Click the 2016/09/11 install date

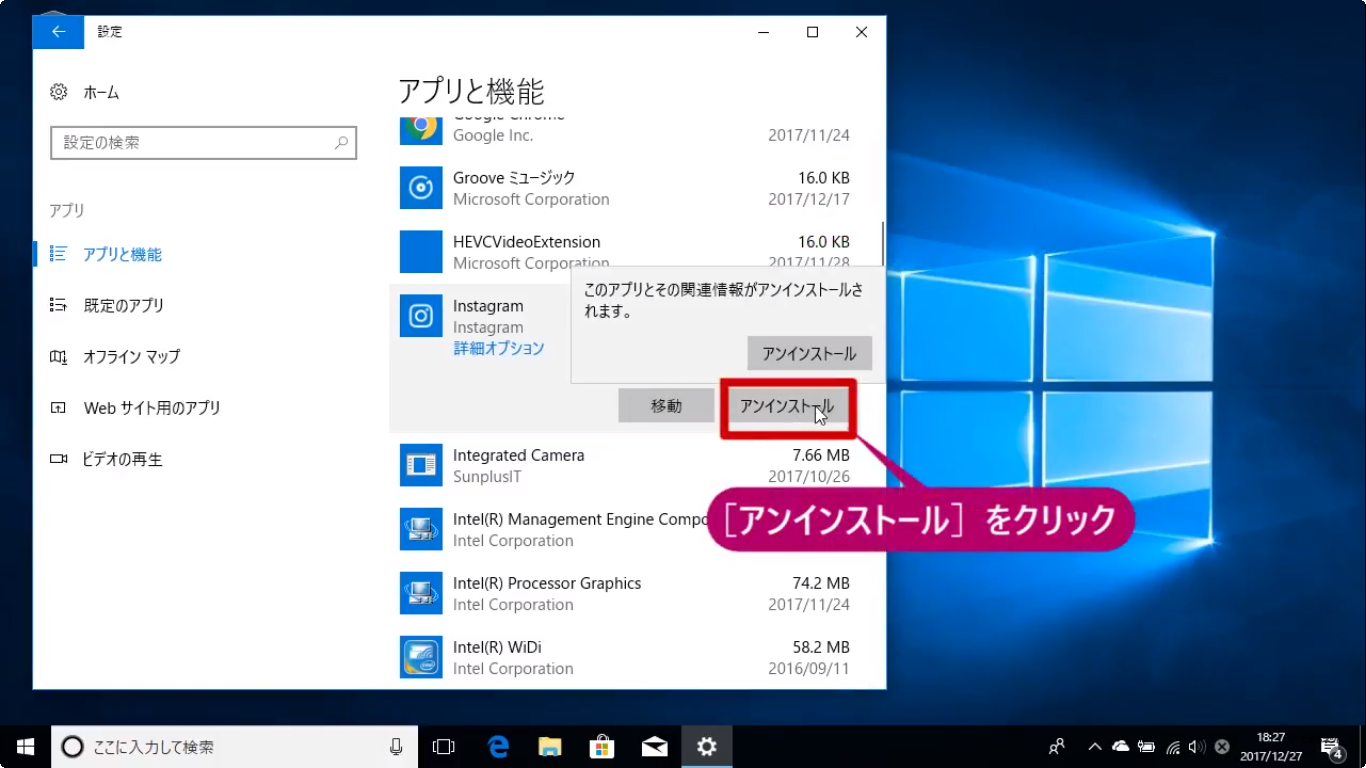809,669
